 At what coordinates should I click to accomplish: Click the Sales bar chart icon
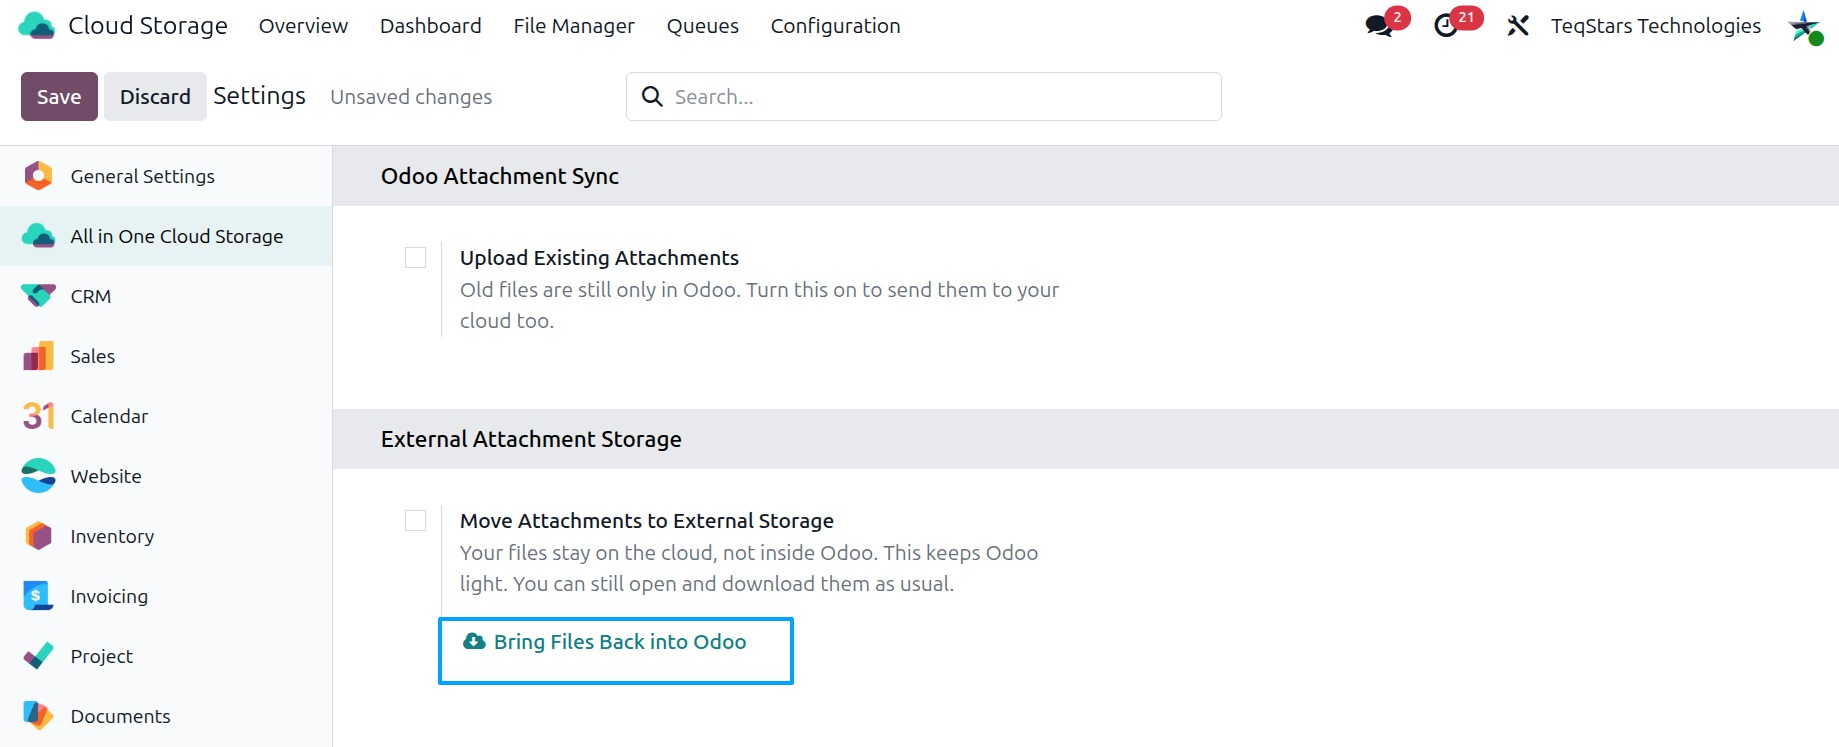click(38, 356)
